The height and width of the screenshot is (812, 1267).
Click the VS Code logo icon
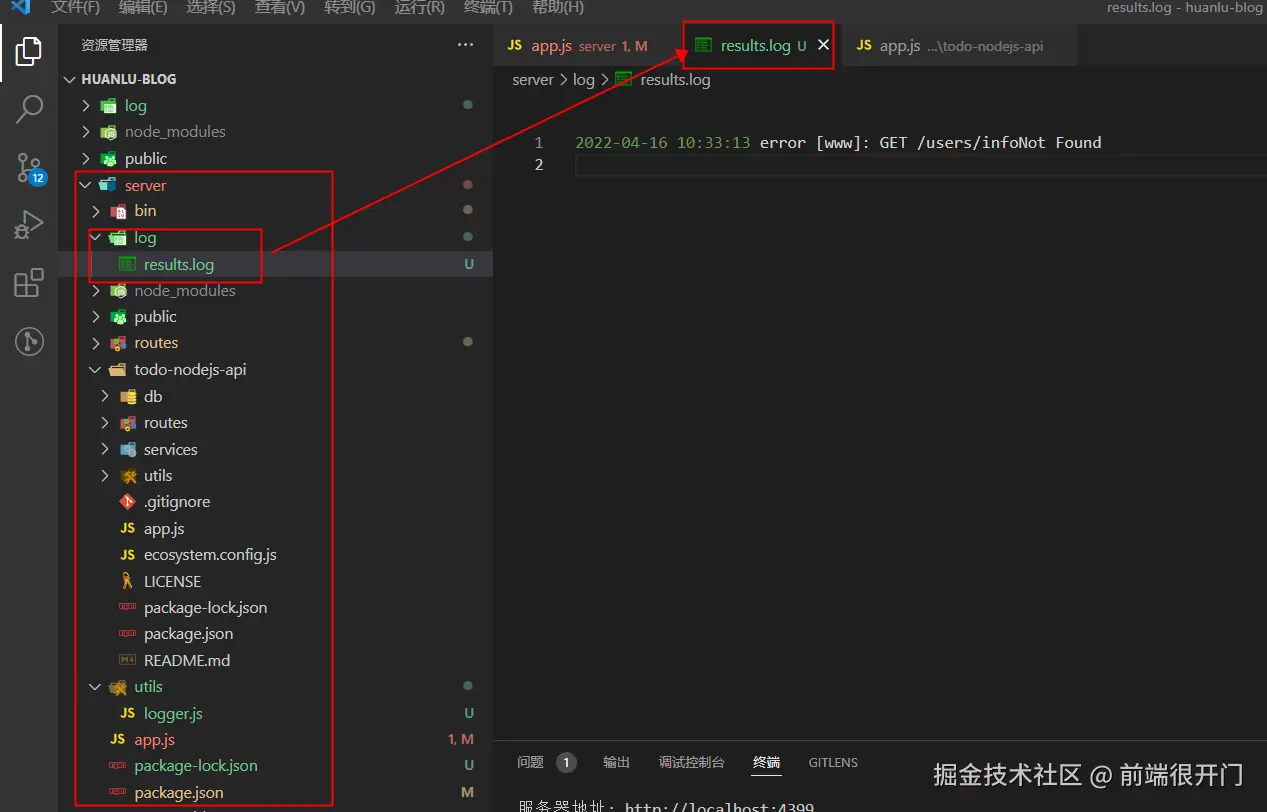tap(20, 7)
